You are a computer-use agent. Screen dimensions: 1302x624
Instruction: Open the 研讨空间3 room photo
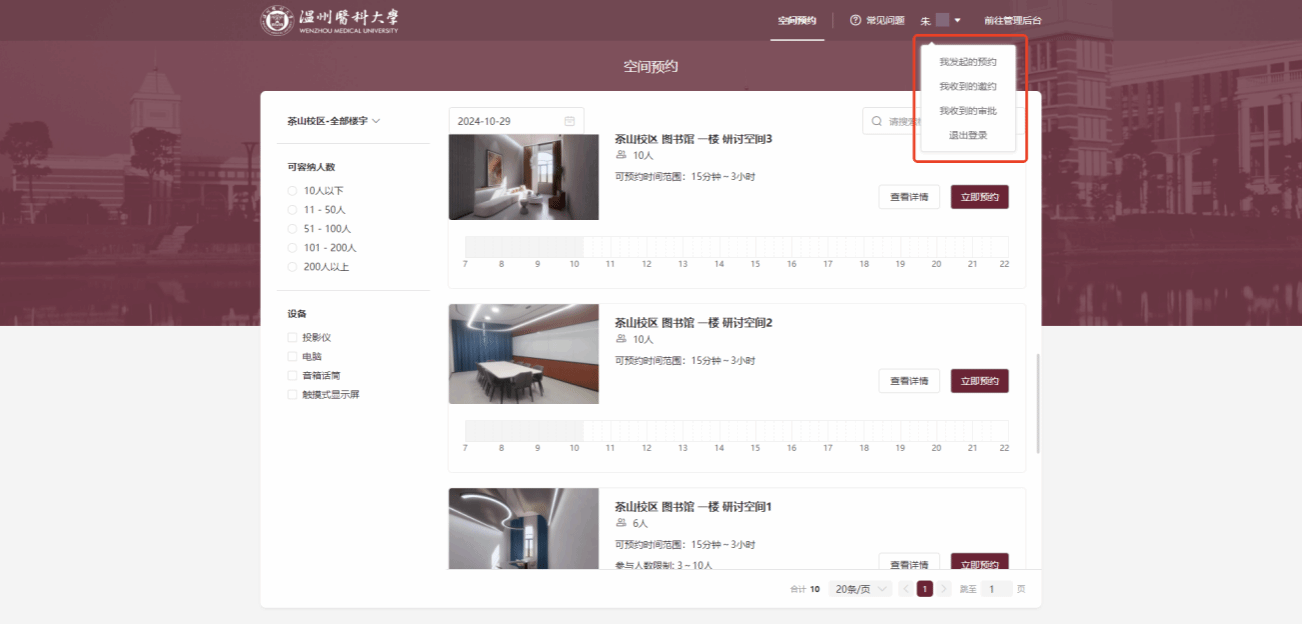[x=524, y=177]
